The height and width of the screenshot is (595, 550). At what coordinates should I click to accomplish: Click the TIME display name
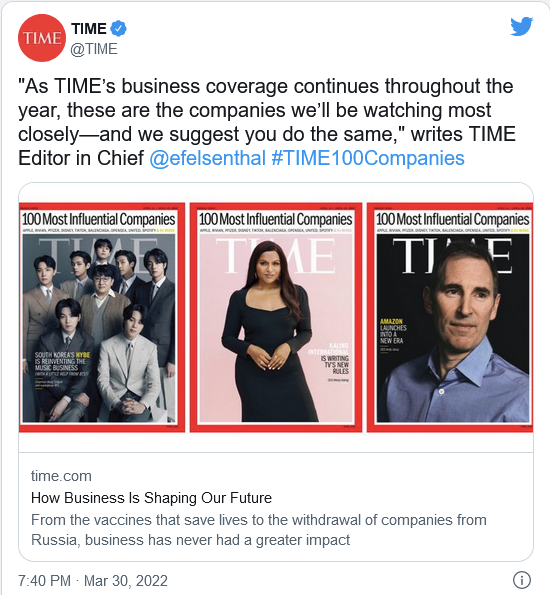pyautogui.click(x=89, y=29)
